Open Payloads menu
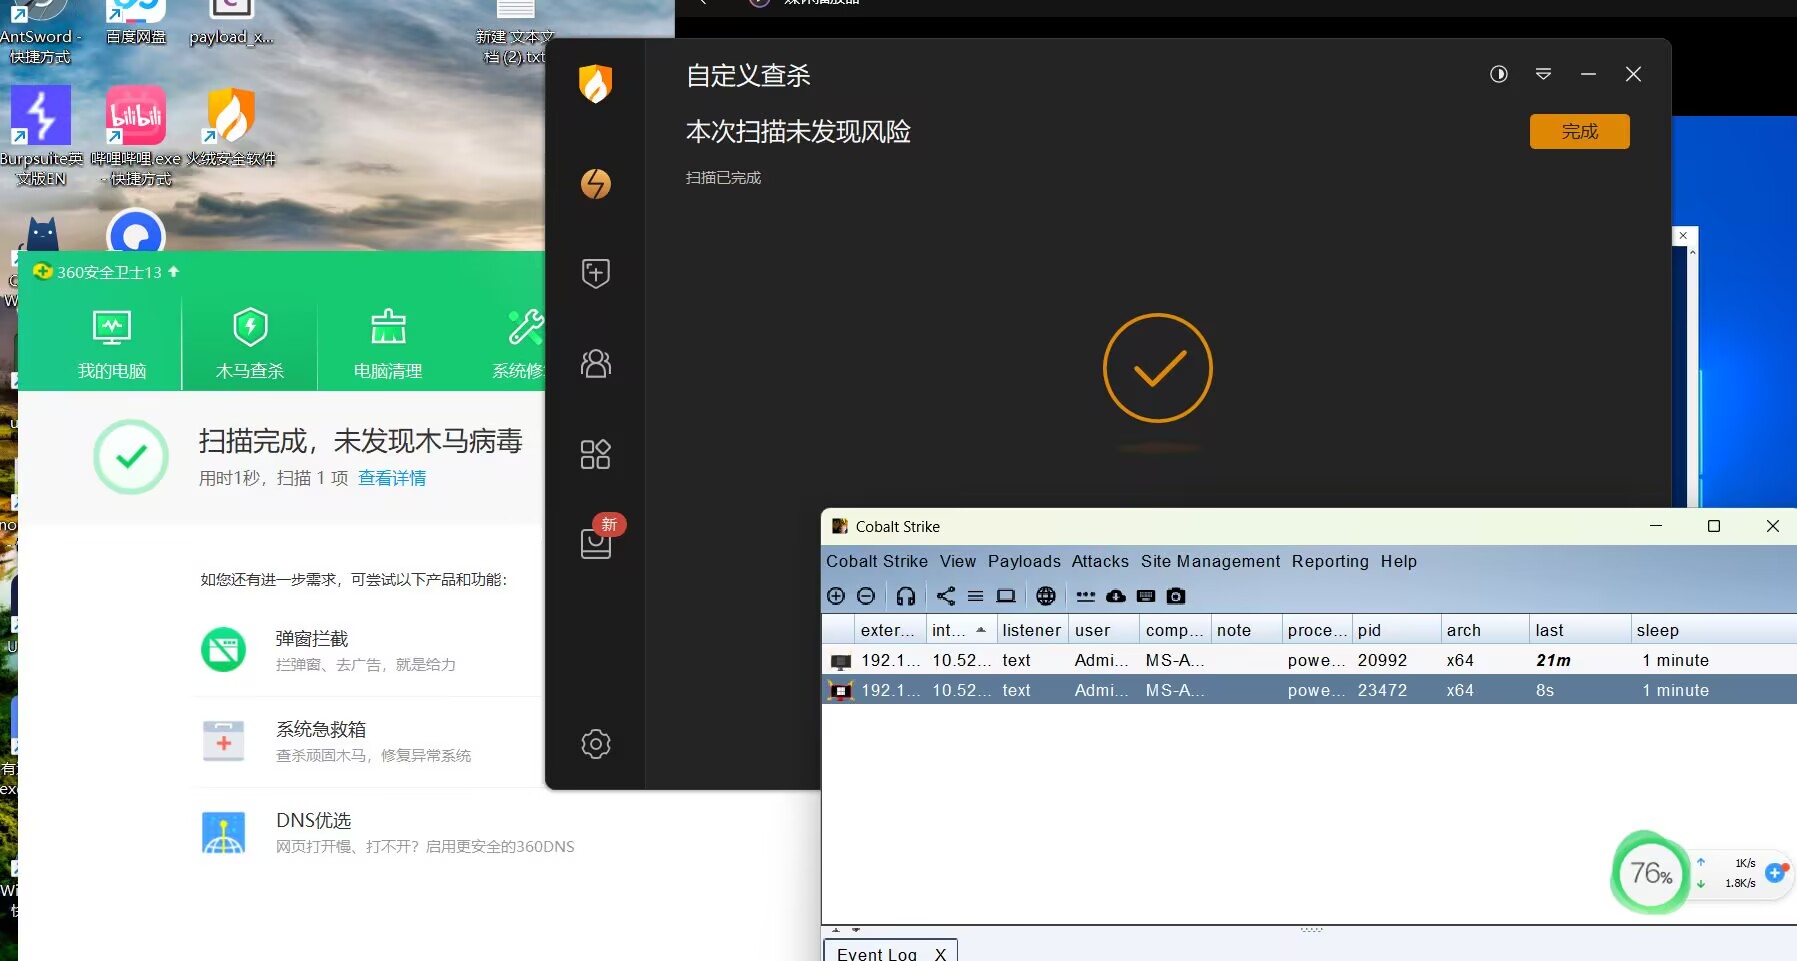The width and height of the screenshot is (1797, 961). (1024, 561)
